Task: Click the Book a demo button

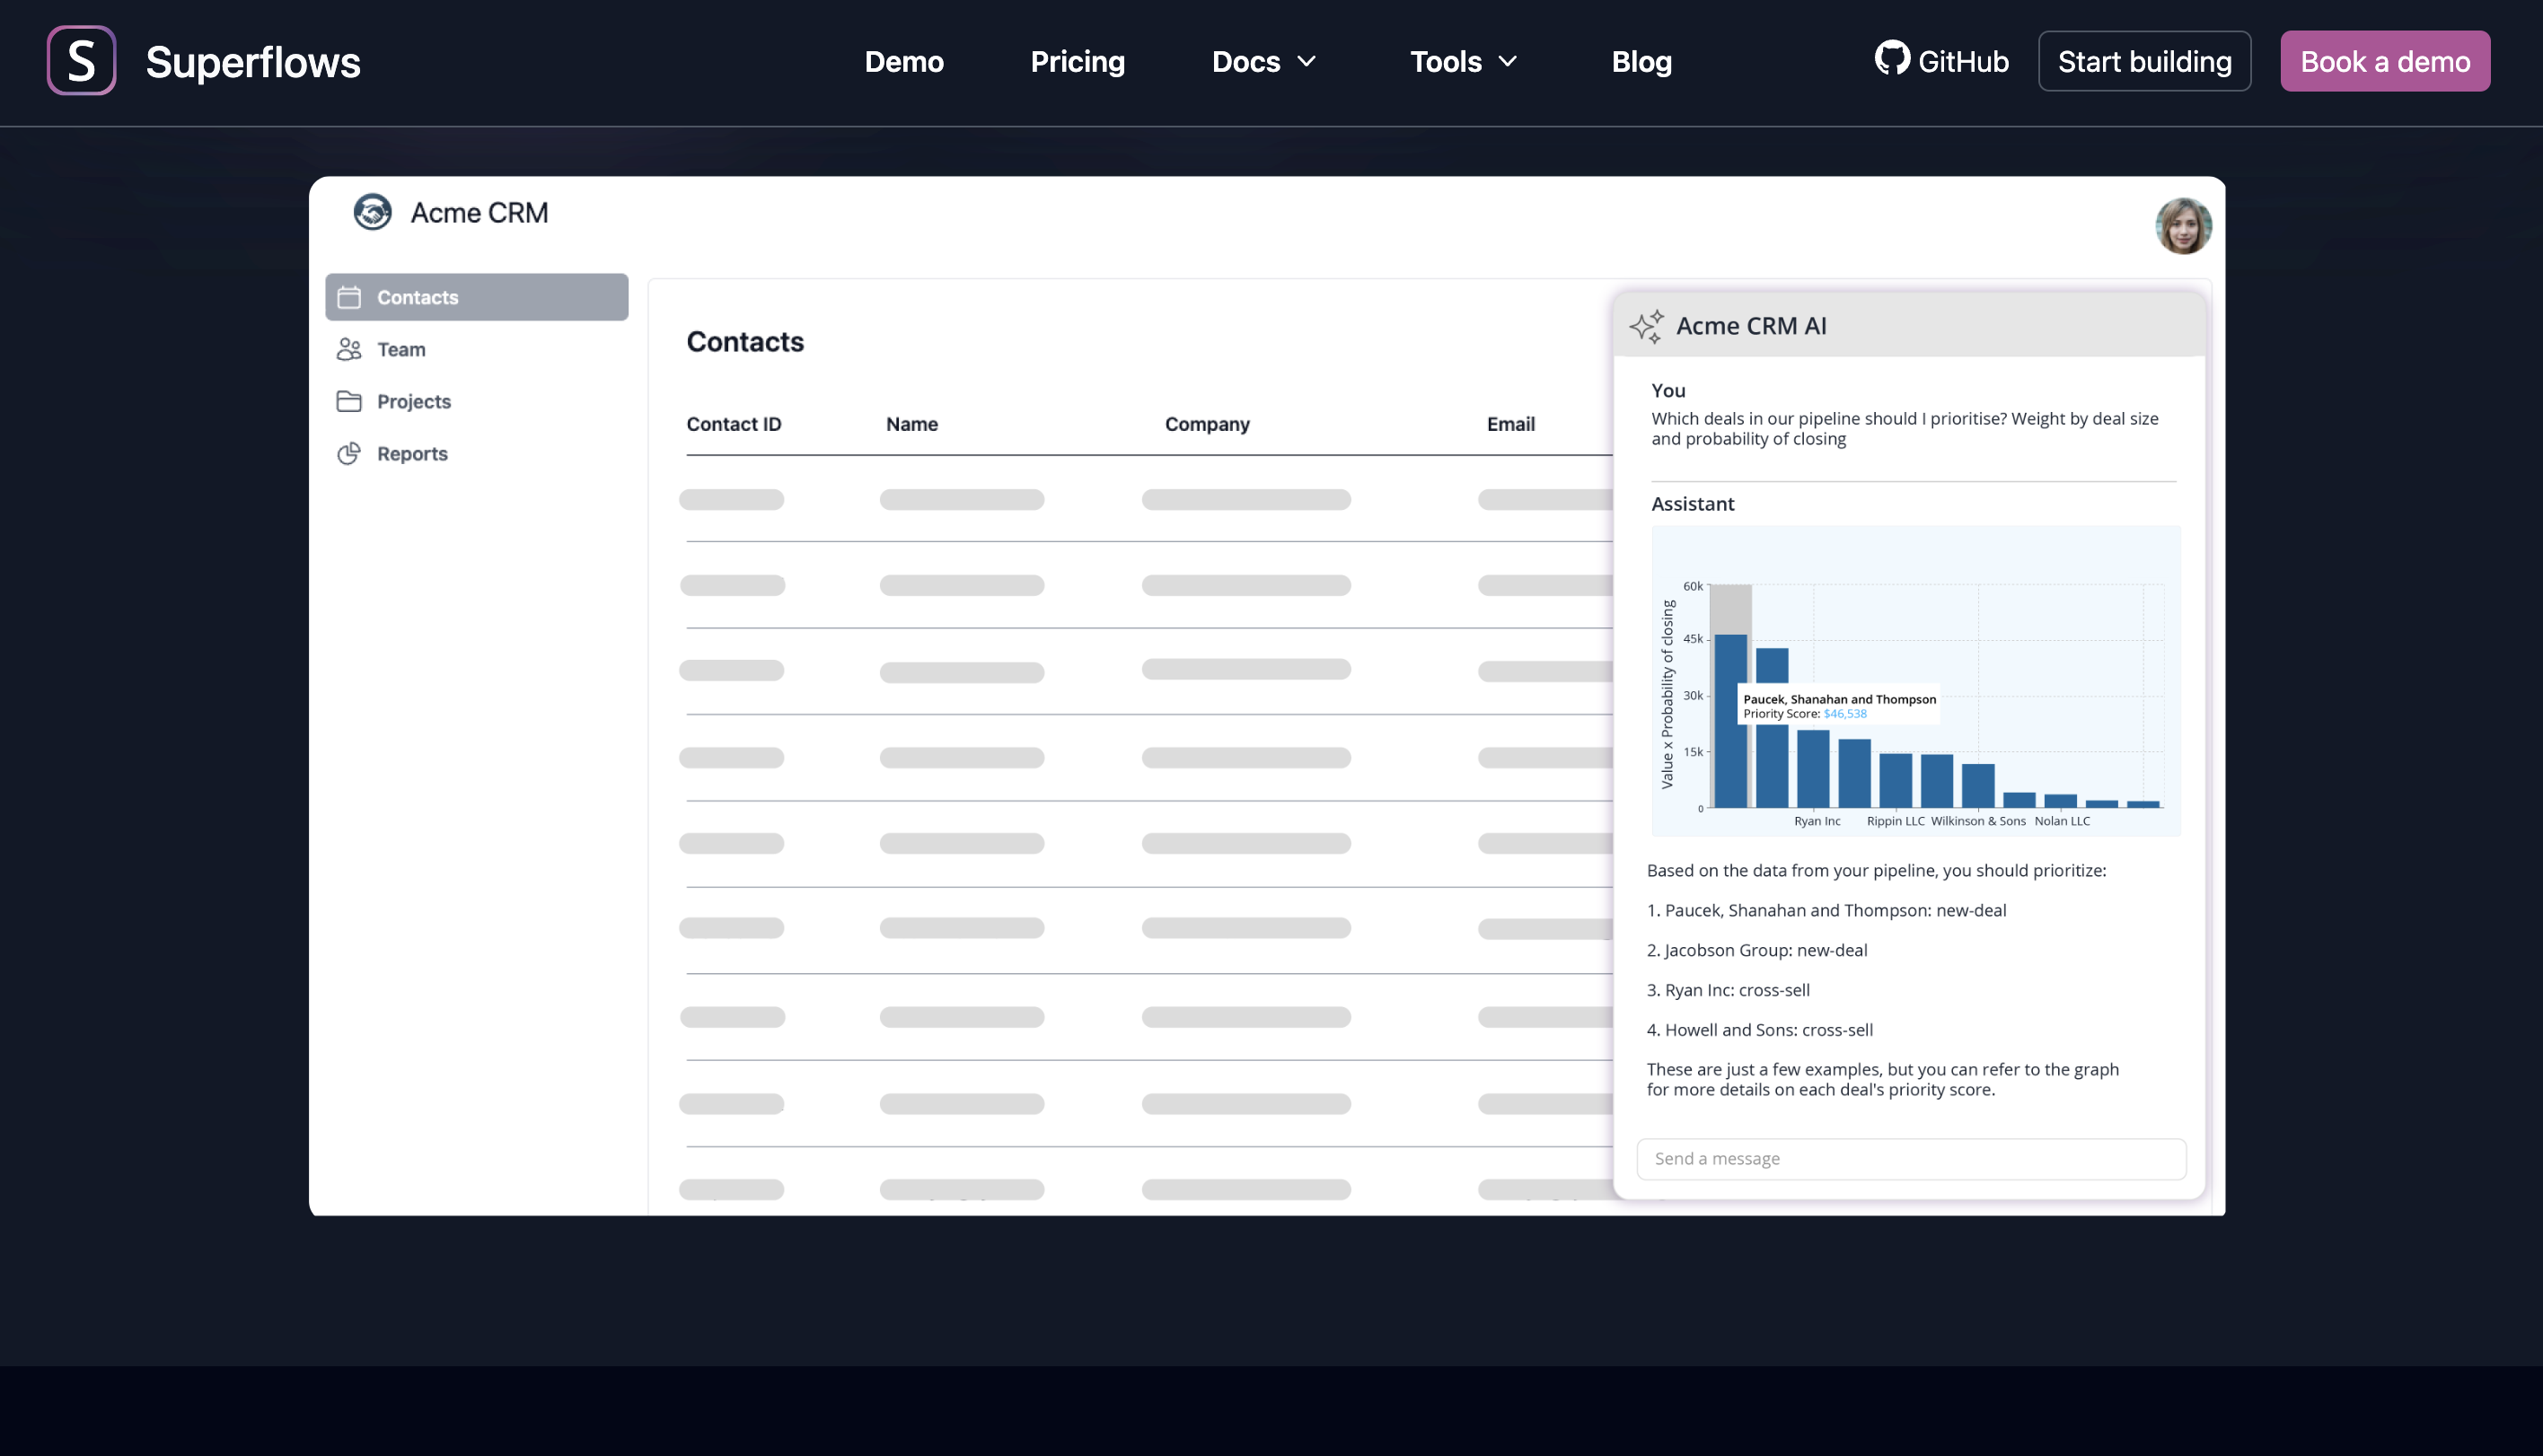Action: tap(2385, 61)
